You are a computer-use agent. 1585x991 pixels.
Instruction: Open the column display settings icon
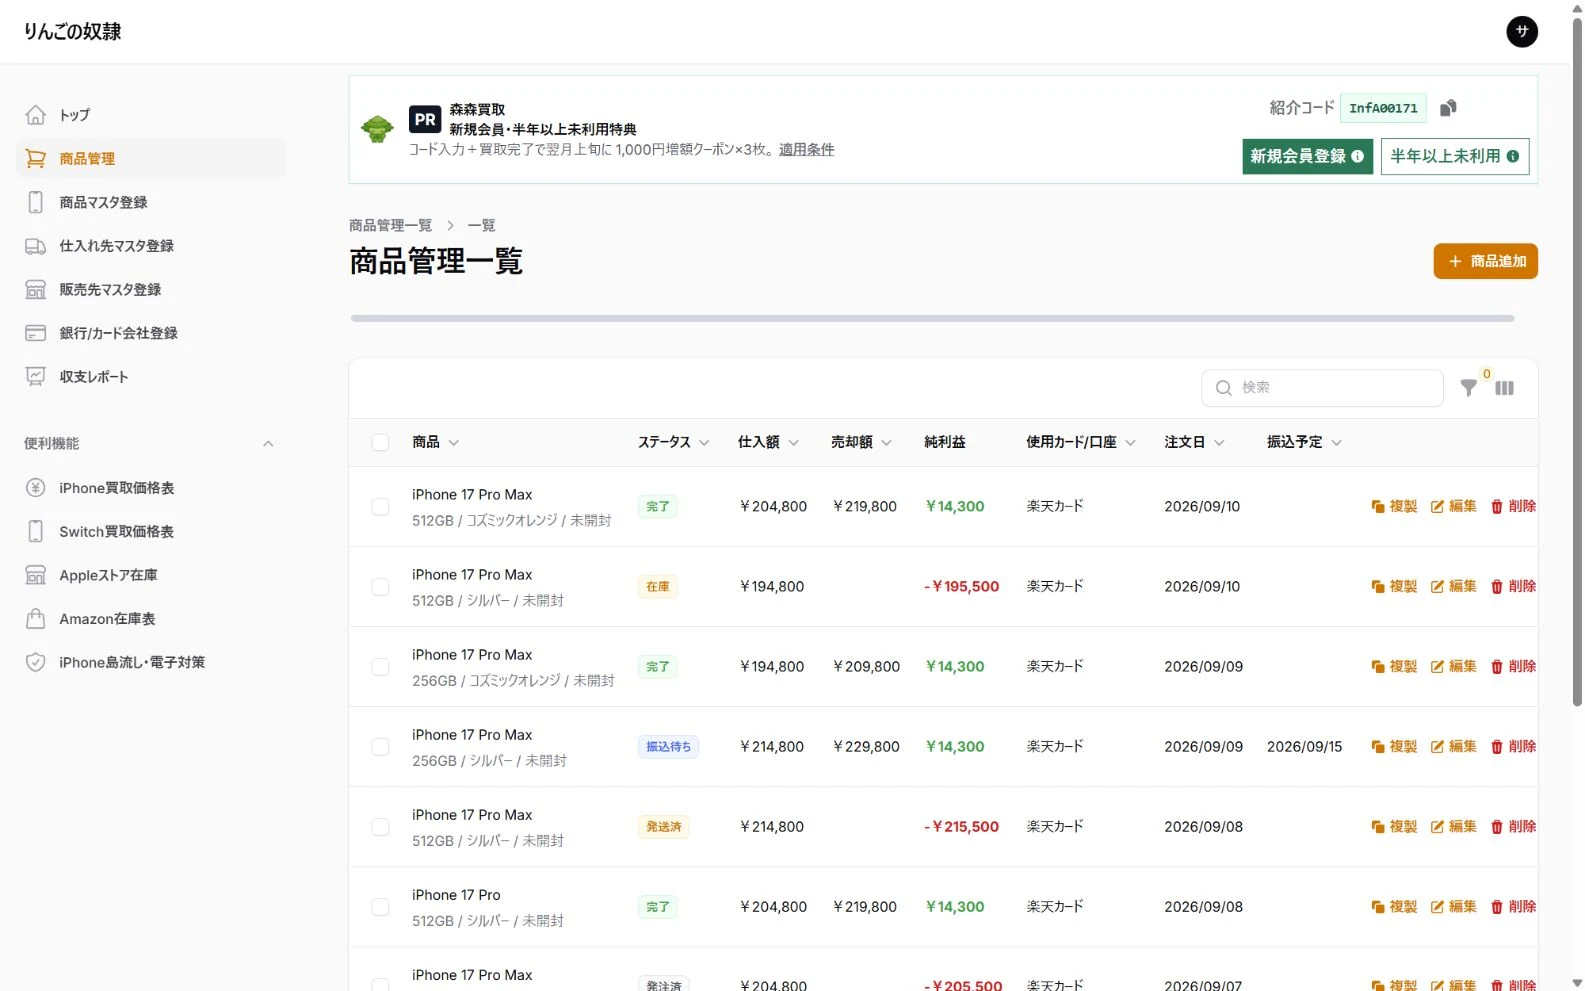pos(1504,388)
